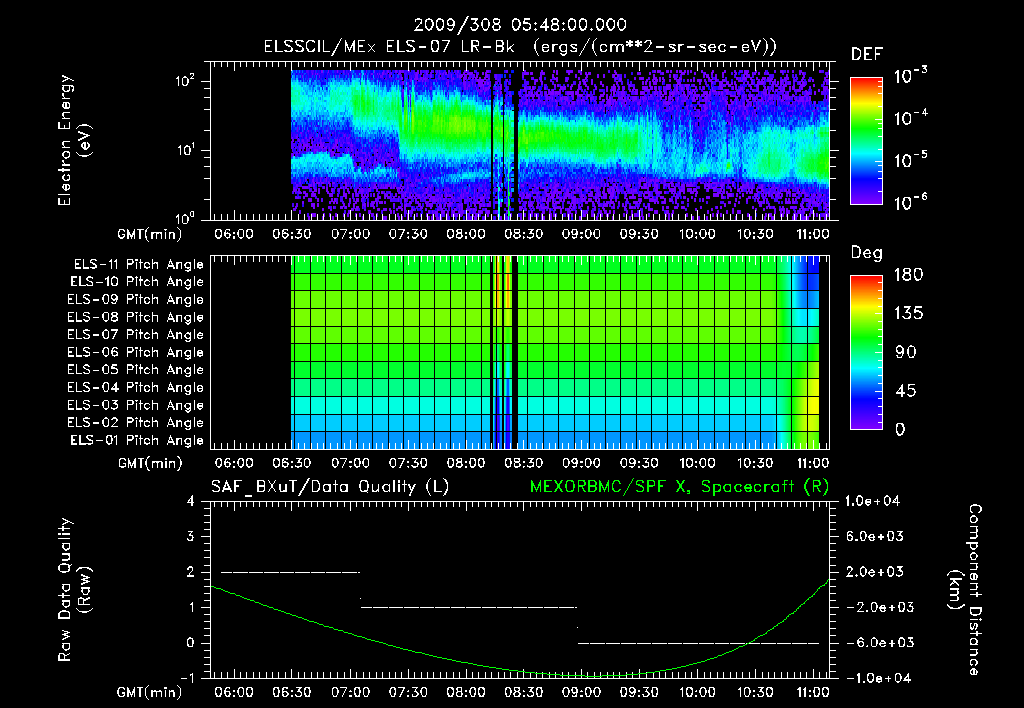The image size is (1024, 708).
Task: Click the 0 value on the Deg scale
Action: tap(900, 430)
